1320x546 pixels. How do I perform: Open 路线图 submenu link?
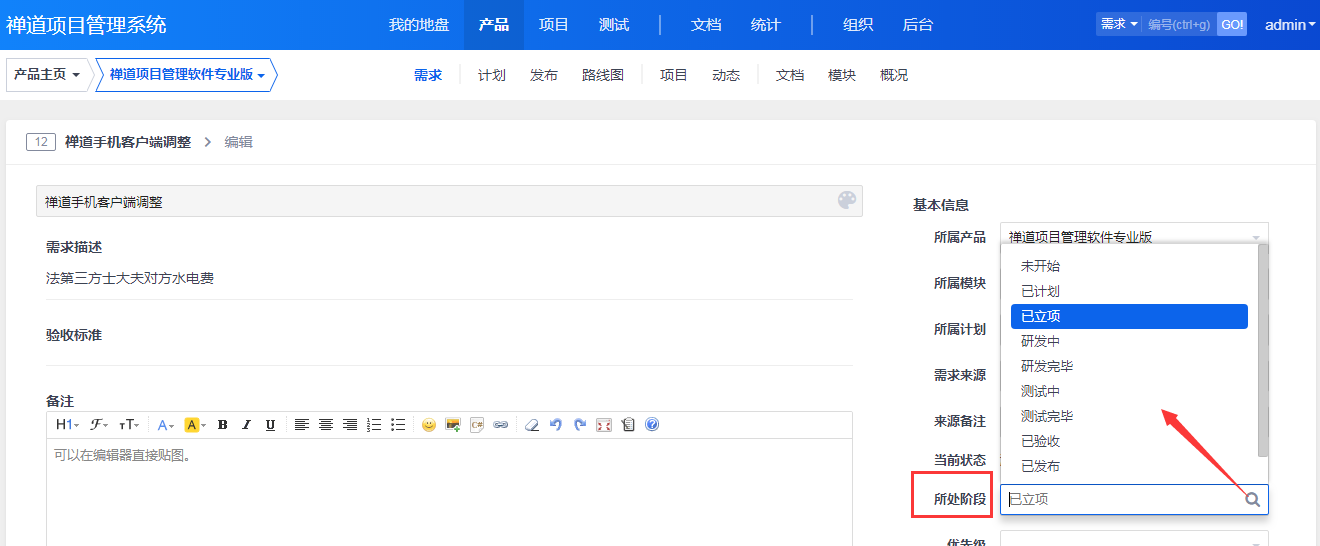click(603, 75)
